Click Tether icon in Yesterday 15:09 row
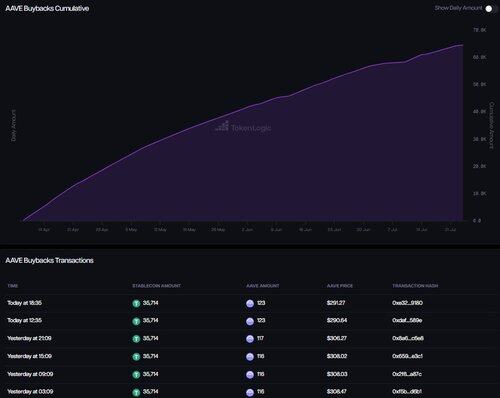The height and width of the screenshot is (398, 500). (136, 357)
